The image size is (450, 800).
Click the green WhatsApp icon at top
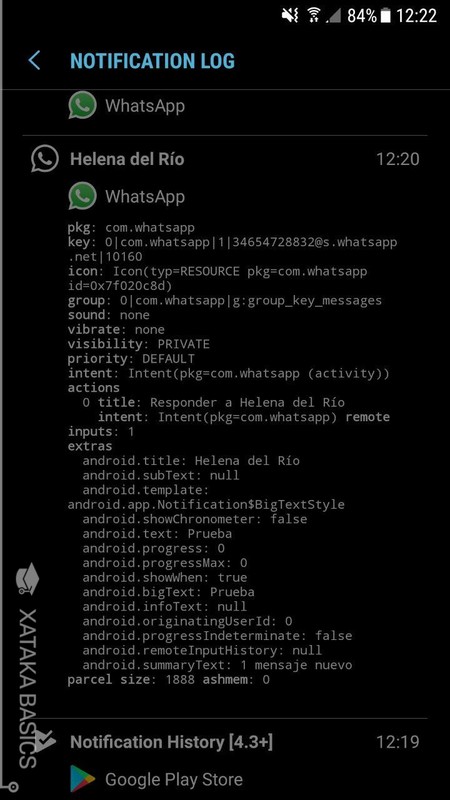82,105
